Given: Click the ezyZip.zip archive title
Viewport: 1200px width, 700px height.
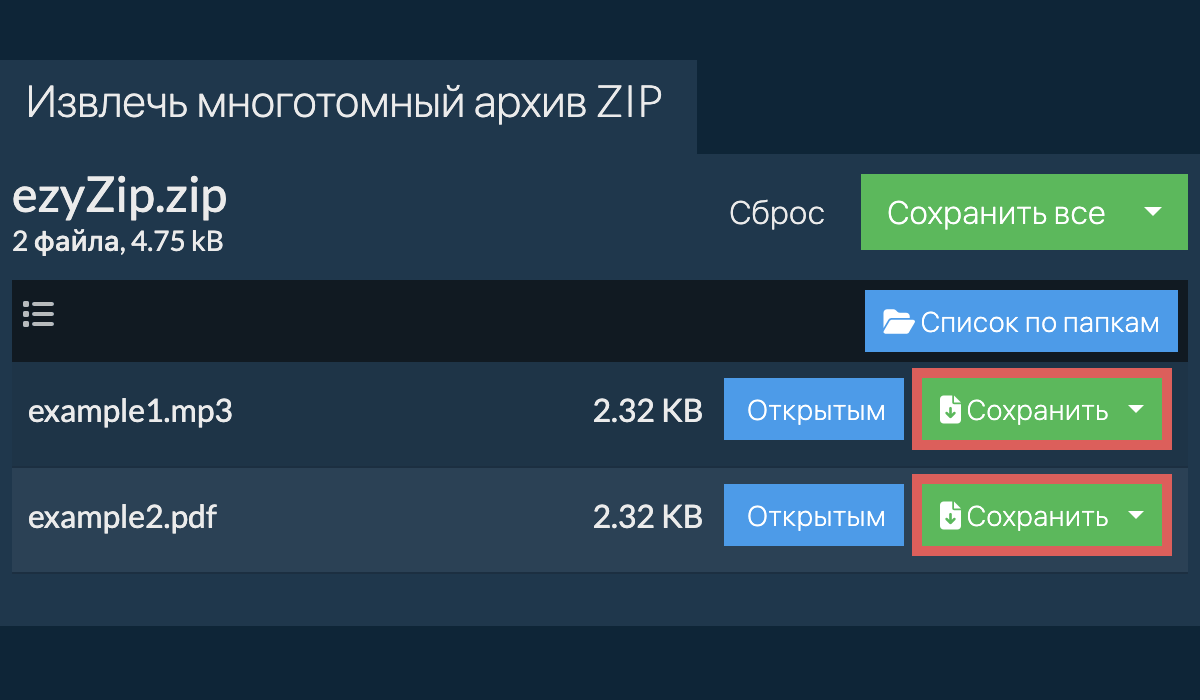Looking at the screenshot, I should 119,198.
